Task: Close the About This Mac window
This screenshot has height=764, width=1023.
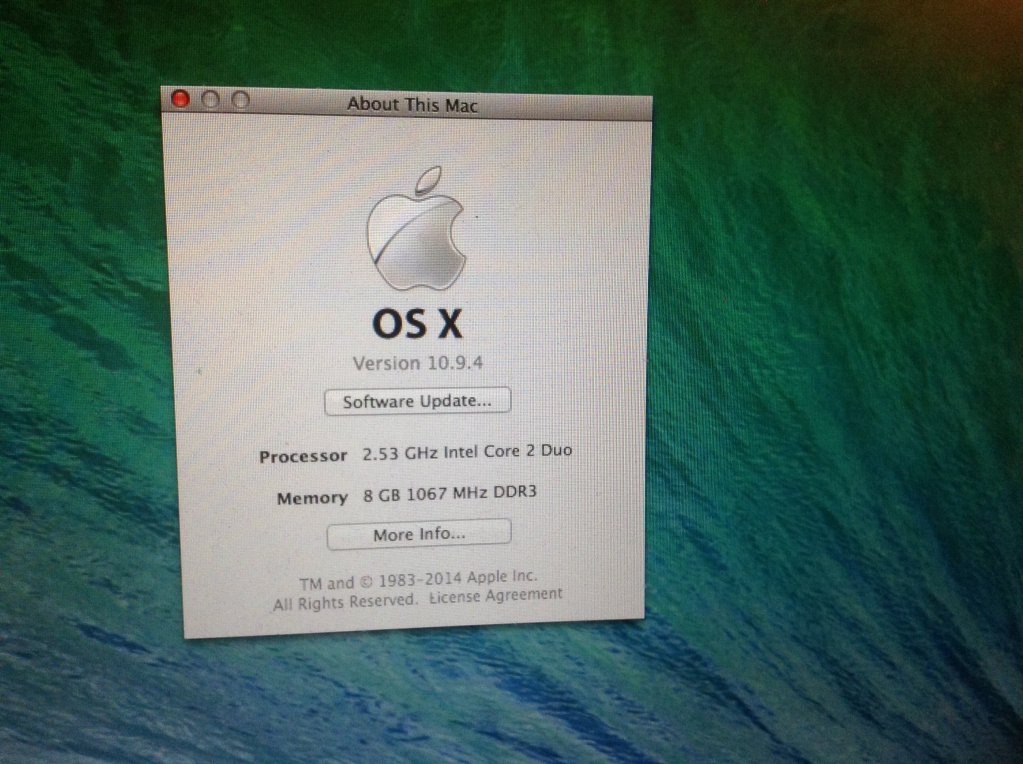Action: coord(180,99)
